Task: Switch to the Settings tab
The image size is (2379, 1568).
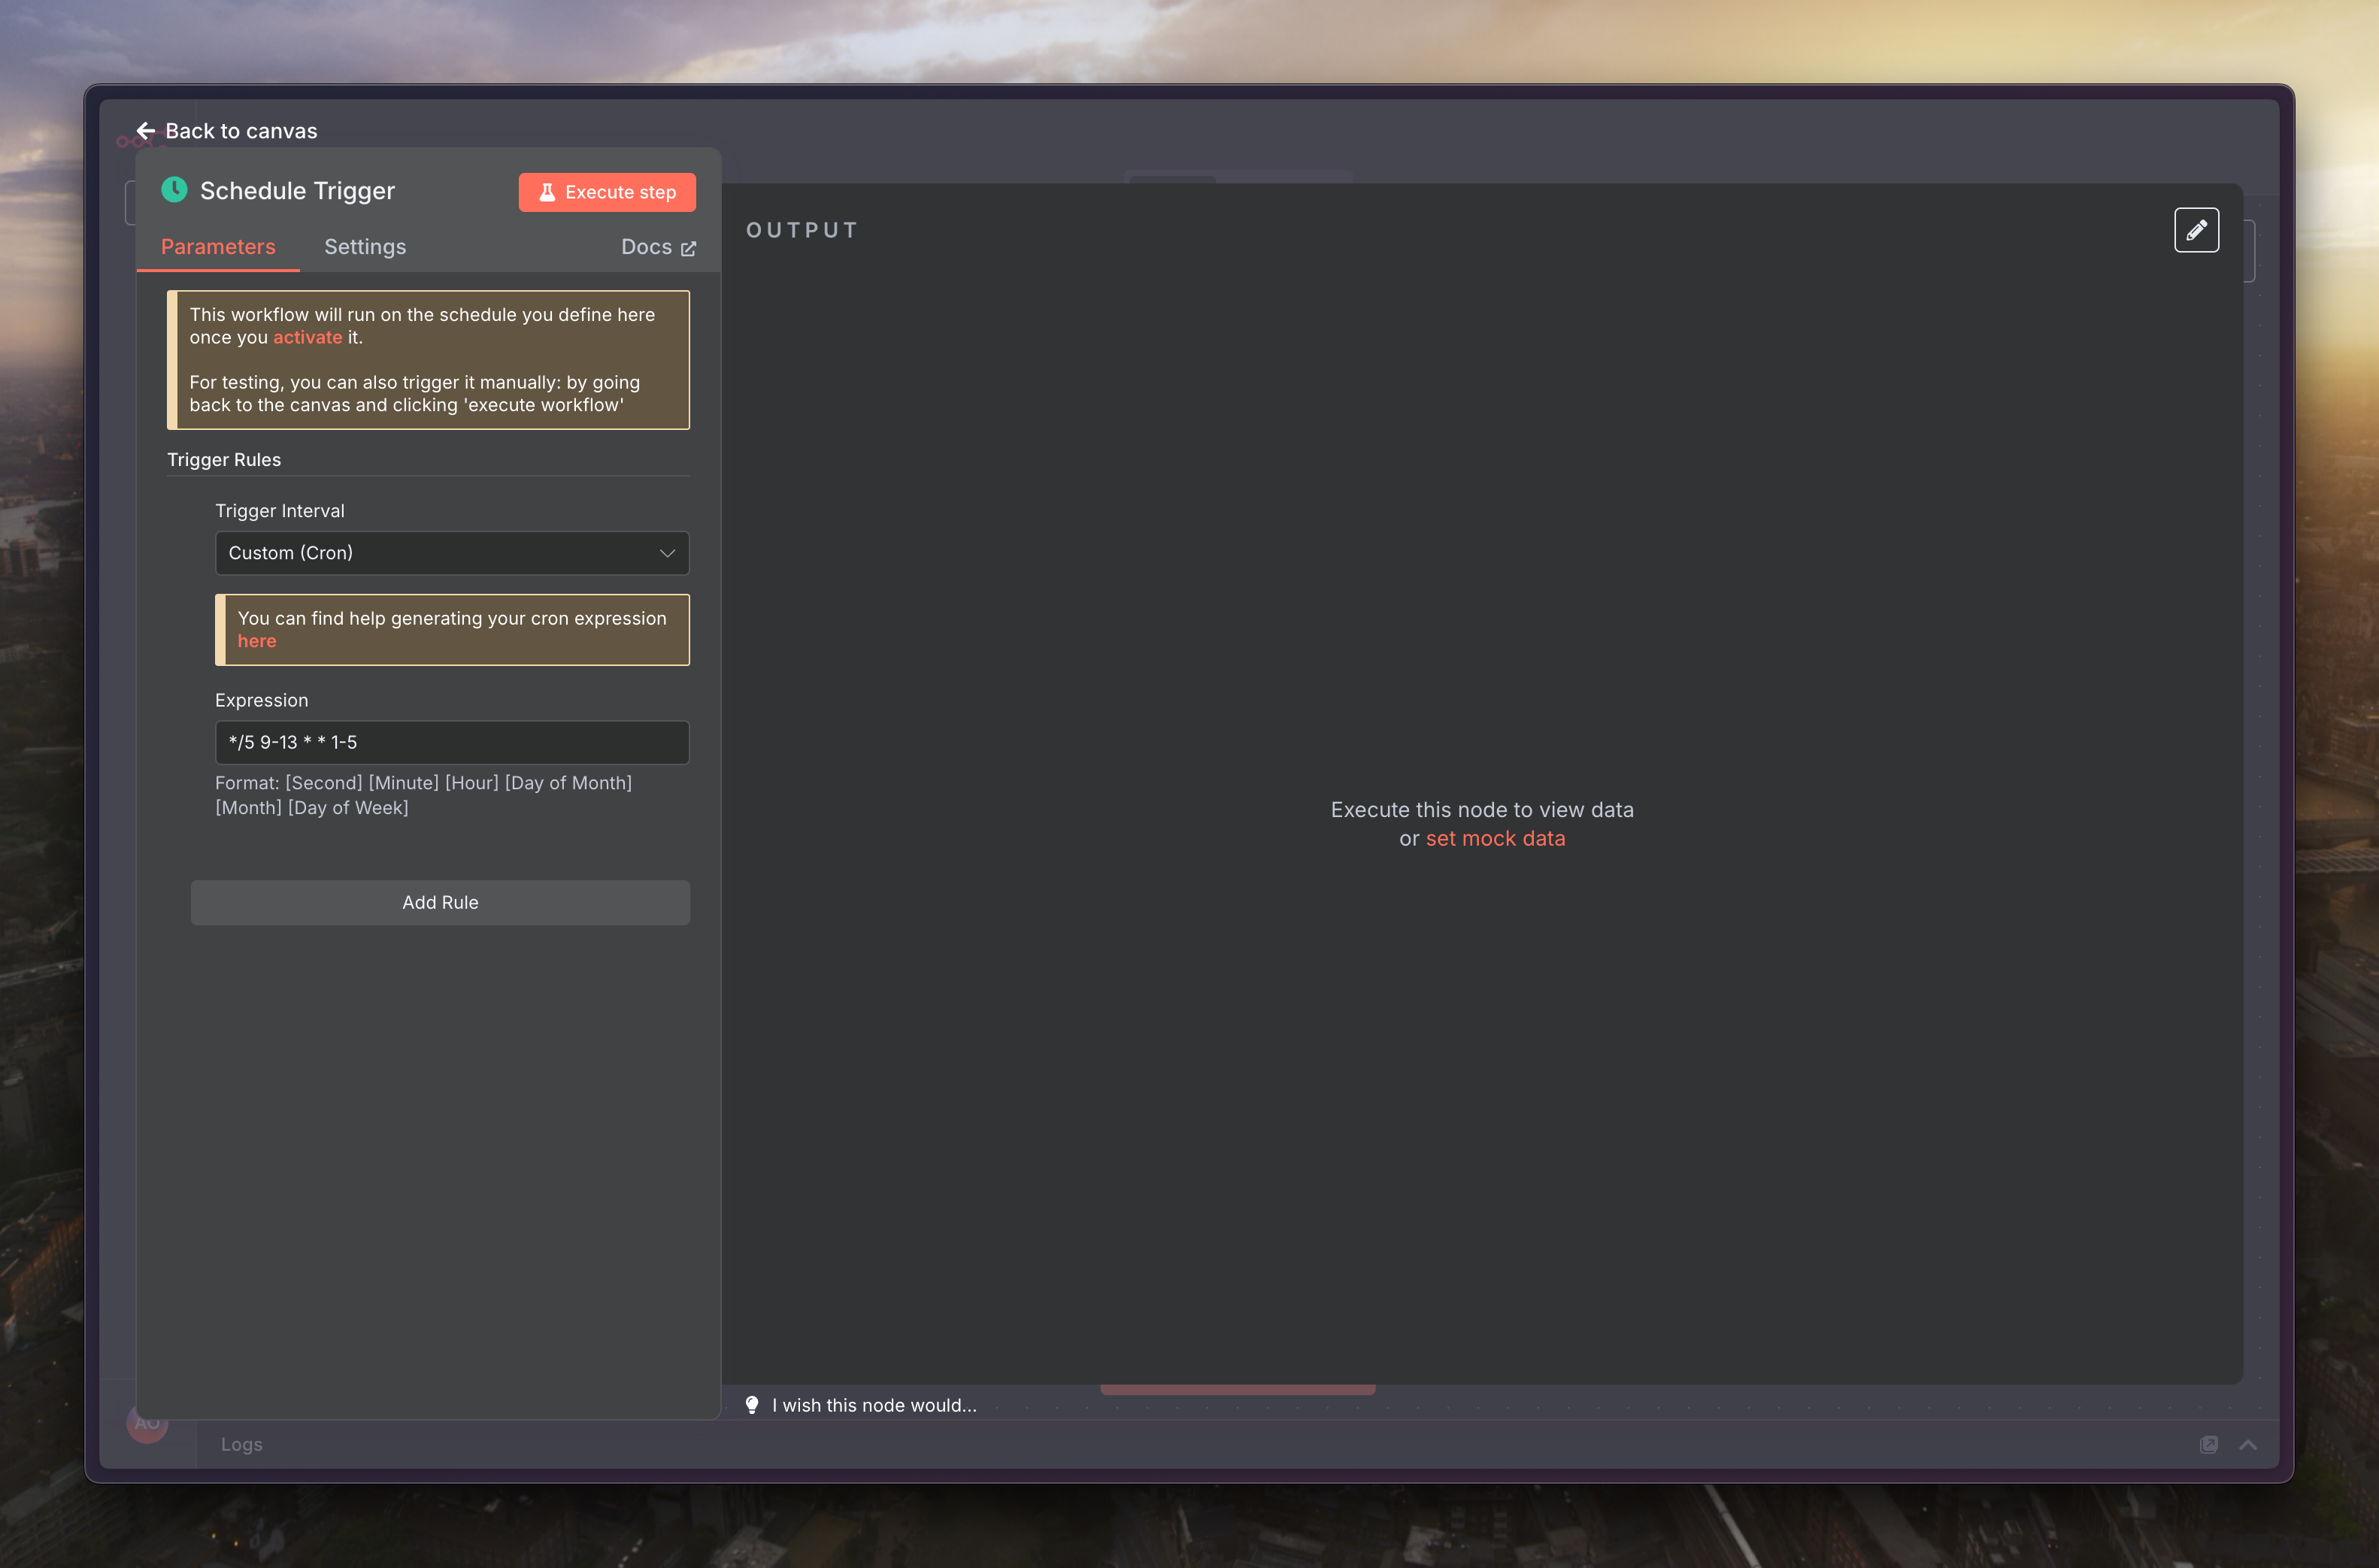Action: [x=365, y=247]
